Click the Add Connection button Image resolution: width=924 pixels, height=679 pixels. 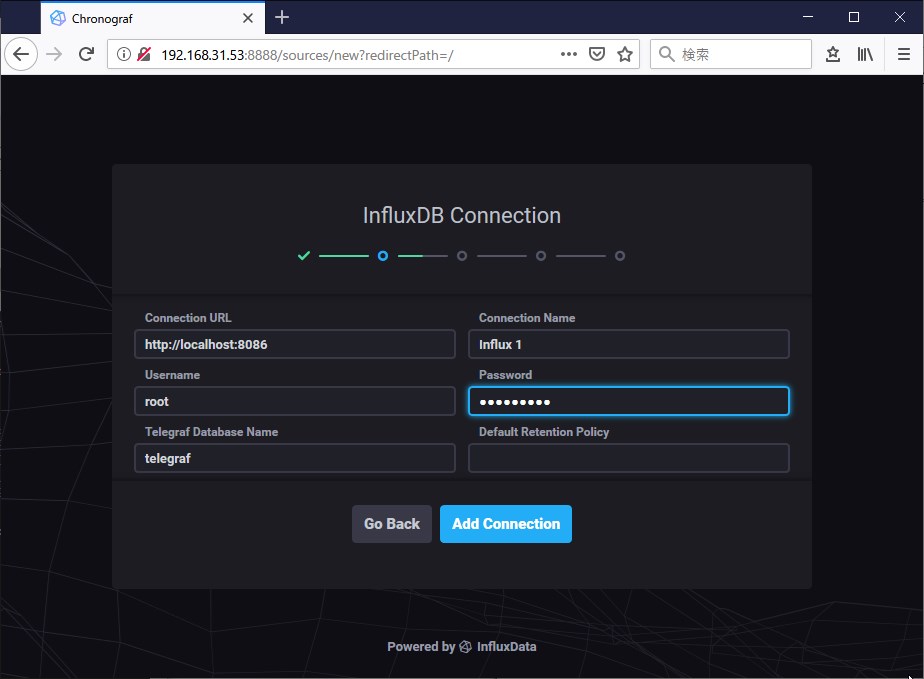click(x=506, y=523)
